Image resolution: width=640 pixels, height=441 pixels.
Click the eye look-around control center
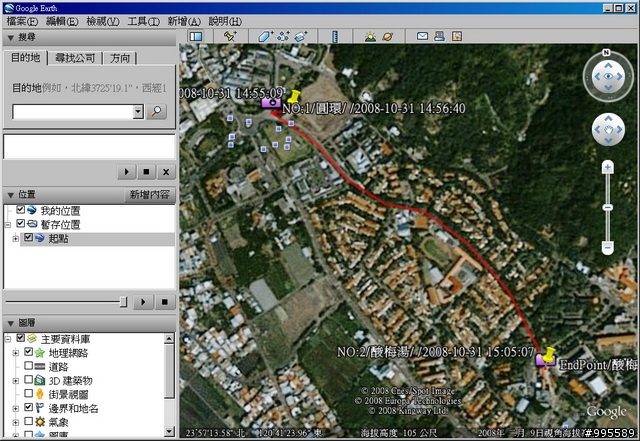tap(608, 76)
